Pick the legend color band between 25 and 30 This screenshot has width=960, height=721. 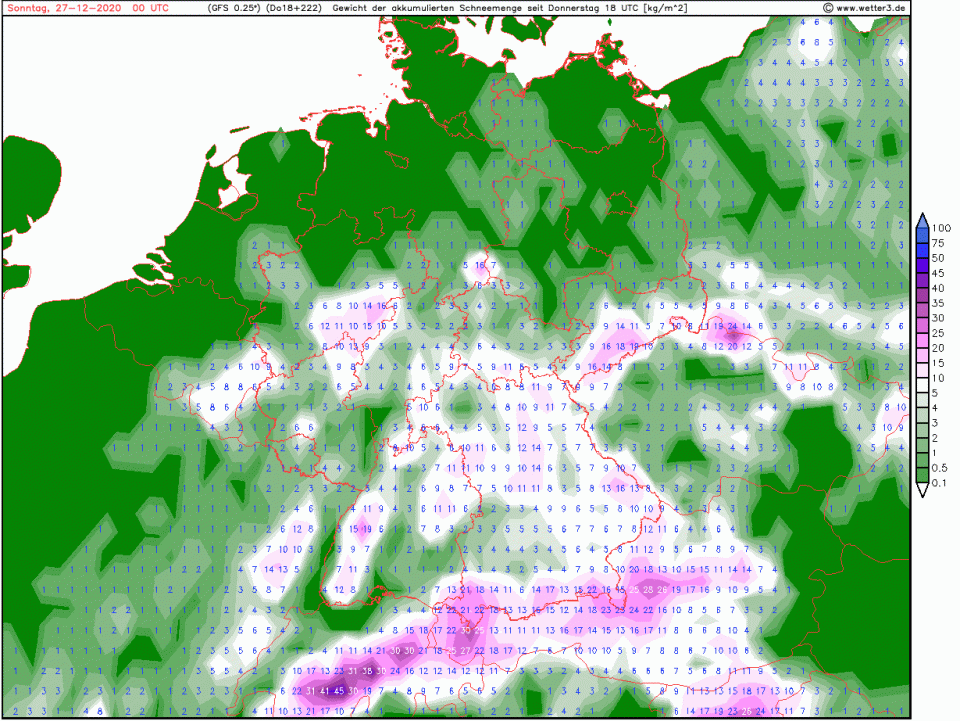pos(923,326)
